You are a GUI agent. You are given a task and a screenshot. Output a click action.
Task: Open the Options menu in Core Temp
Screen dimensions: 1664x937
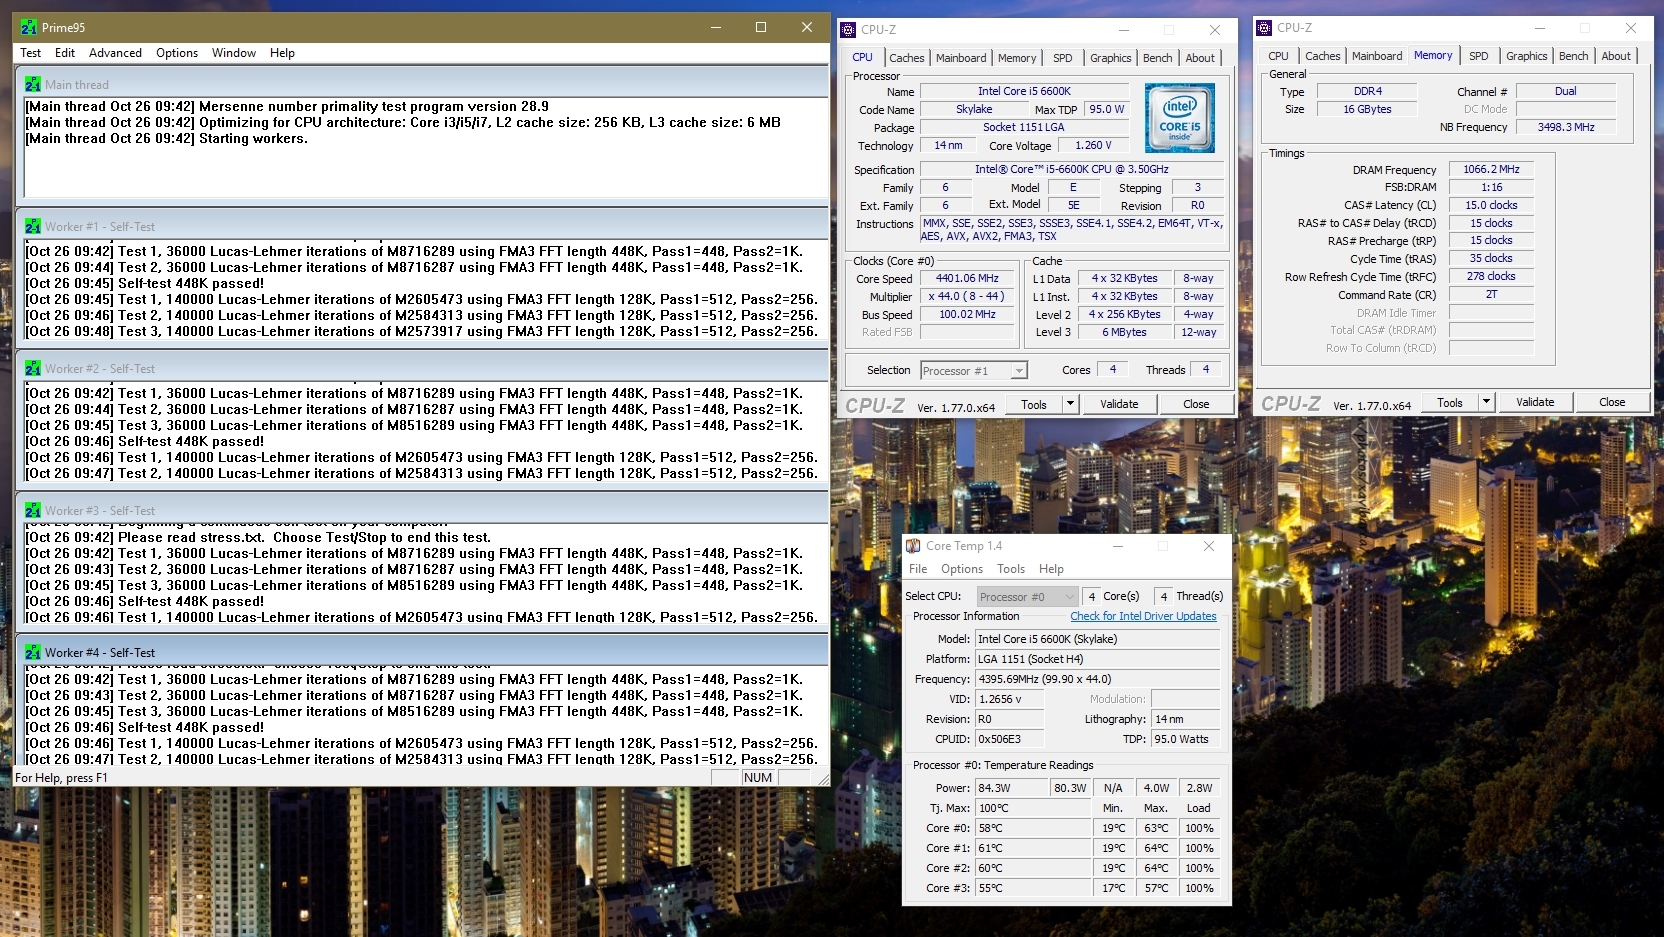[962, 569]
